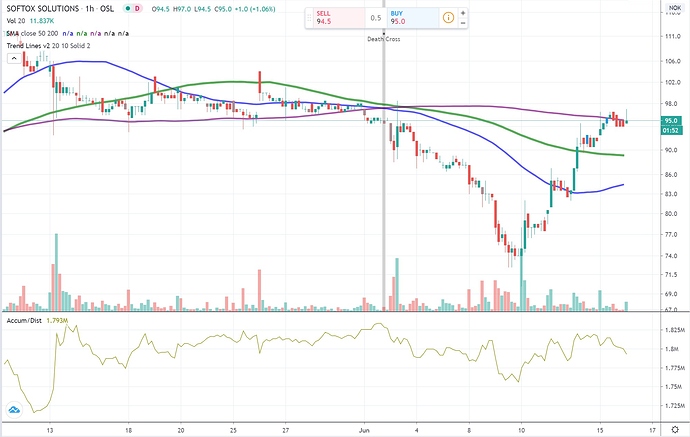Click the Death Cross marker label
Viewport: 690px width, 437px height.
tap(384, 39)
